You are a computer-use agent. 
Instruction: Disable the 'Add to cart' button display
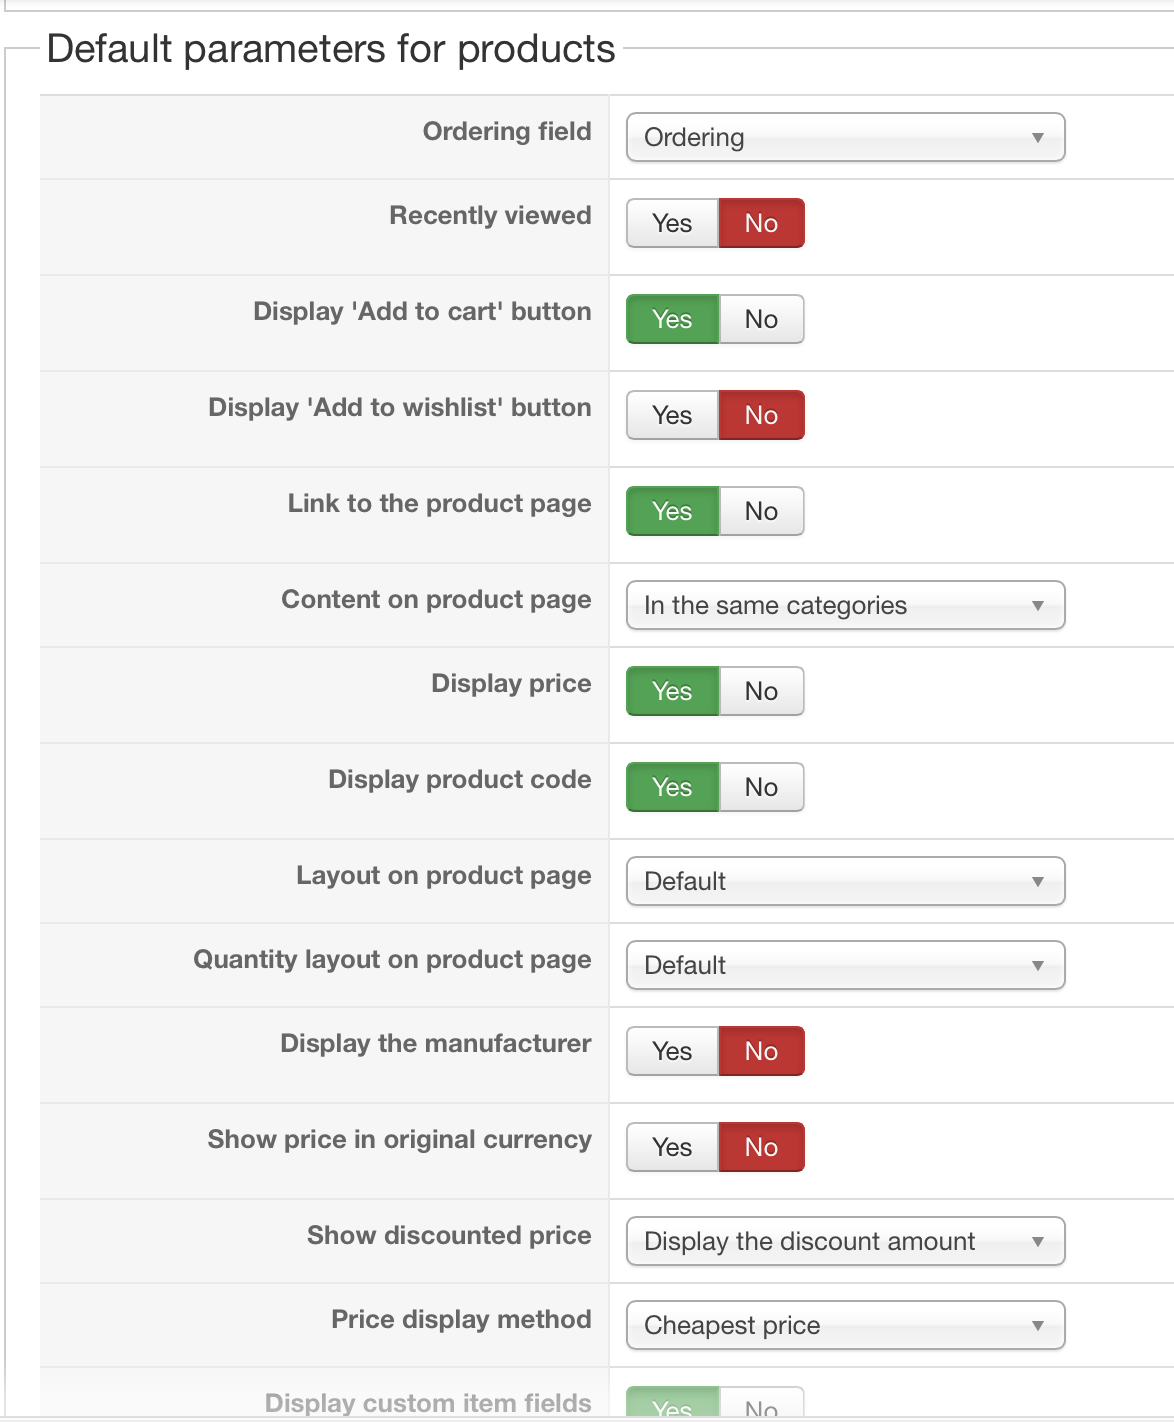coord(761,319)
